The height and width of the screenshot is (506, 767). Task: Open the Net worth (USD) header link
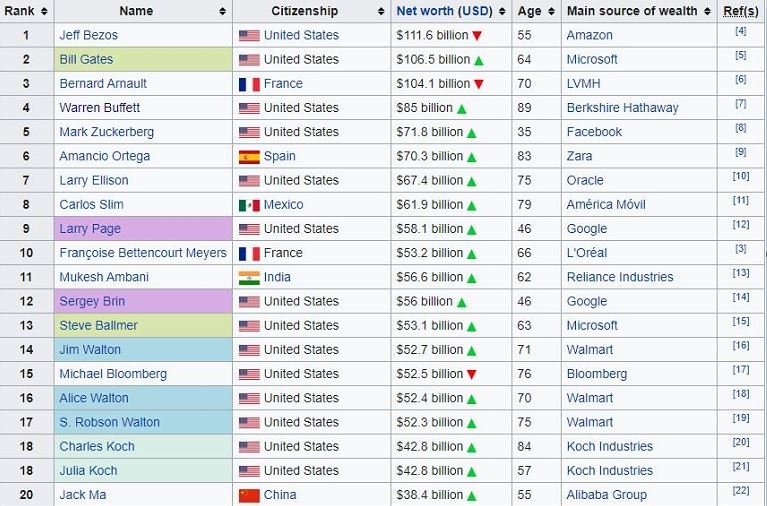tap(445, 11)
